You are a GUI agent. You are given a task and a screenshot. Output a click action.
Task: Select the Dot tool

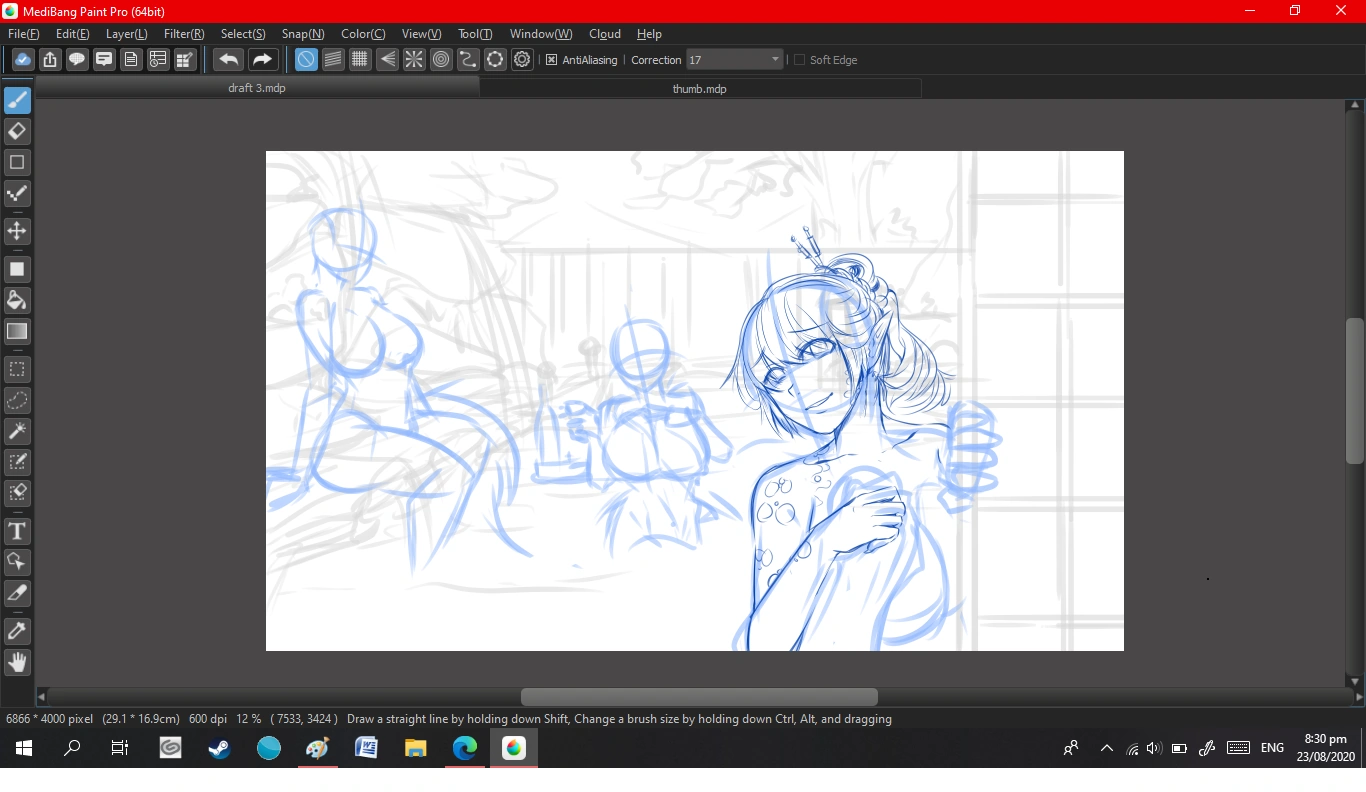click(x=17, y=193)
